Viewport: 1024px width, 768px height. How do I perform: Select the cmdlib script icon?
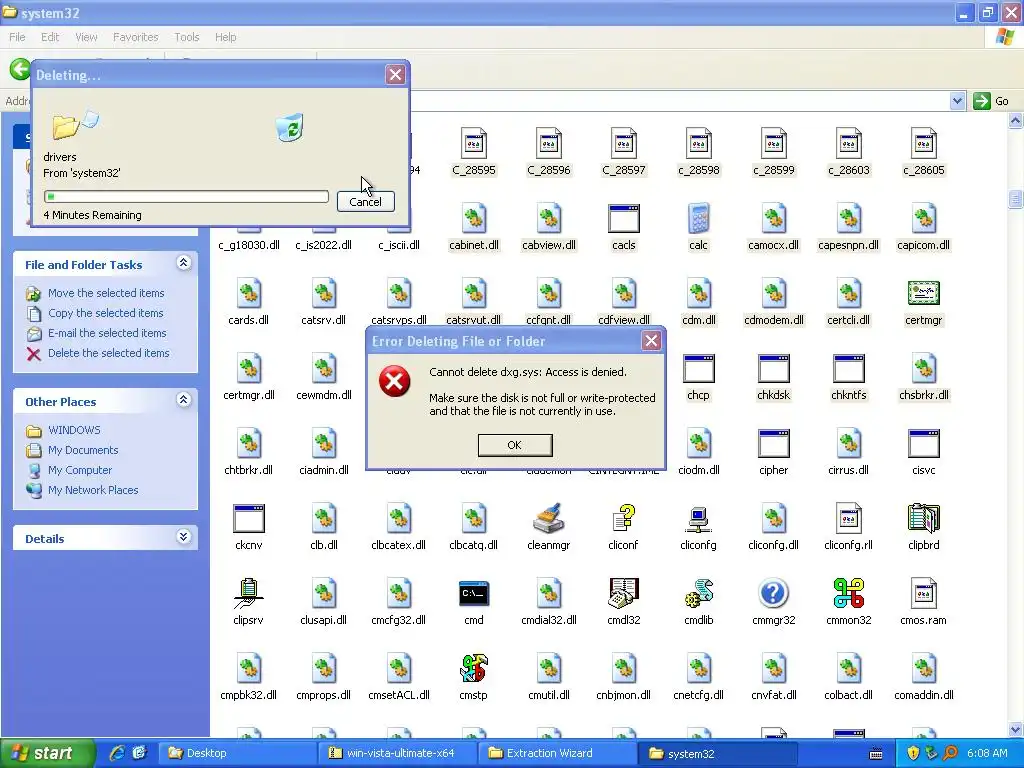[698, 594]
